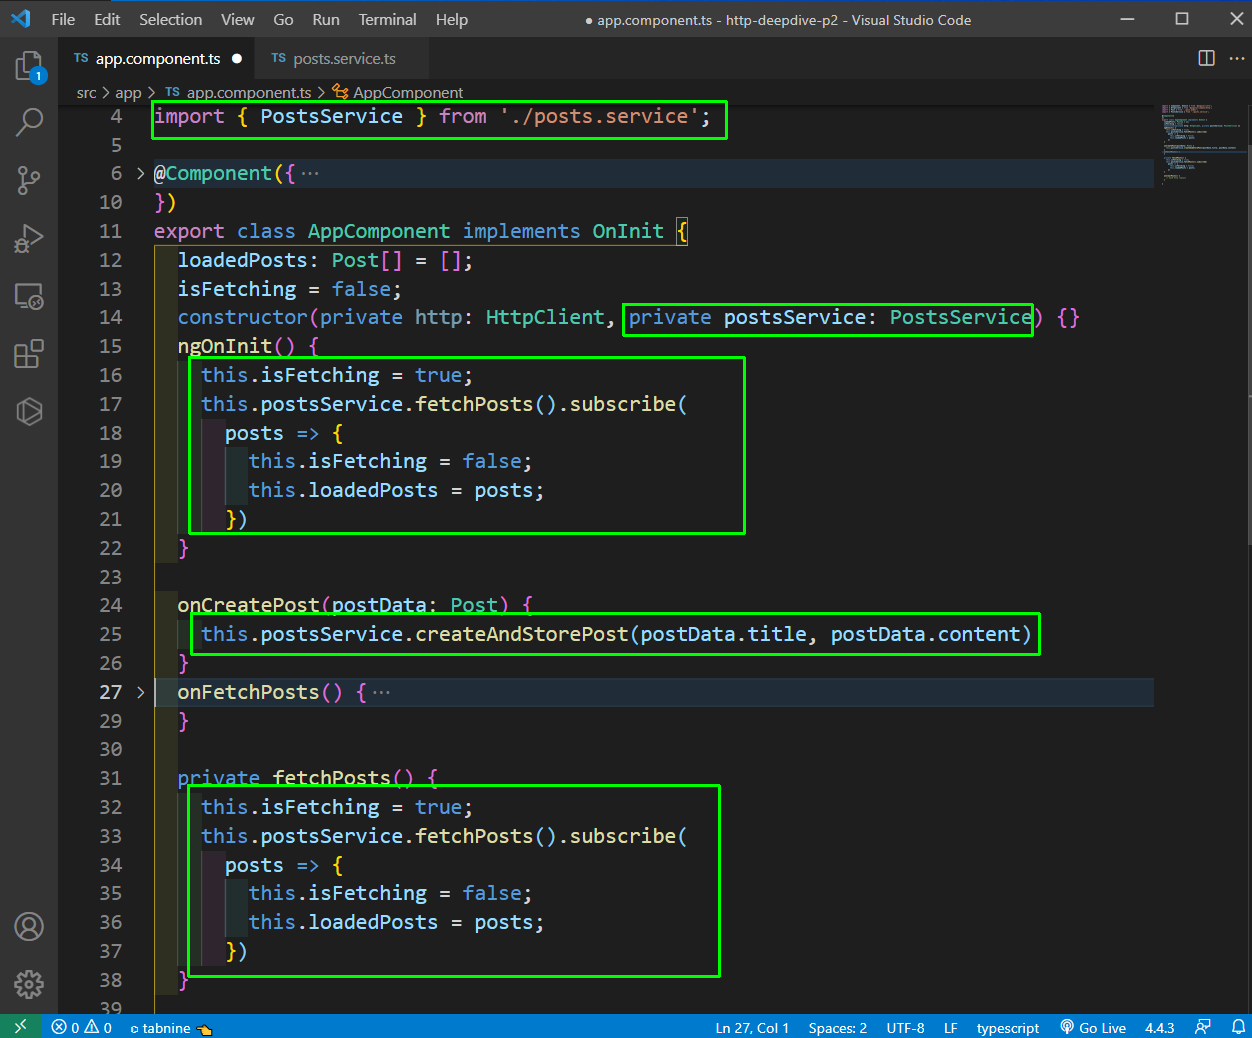The height and width of the screenshot is (1038, 1252).
Task: Click the hexagon play icon in activity bar
Action: pos(29,411)
